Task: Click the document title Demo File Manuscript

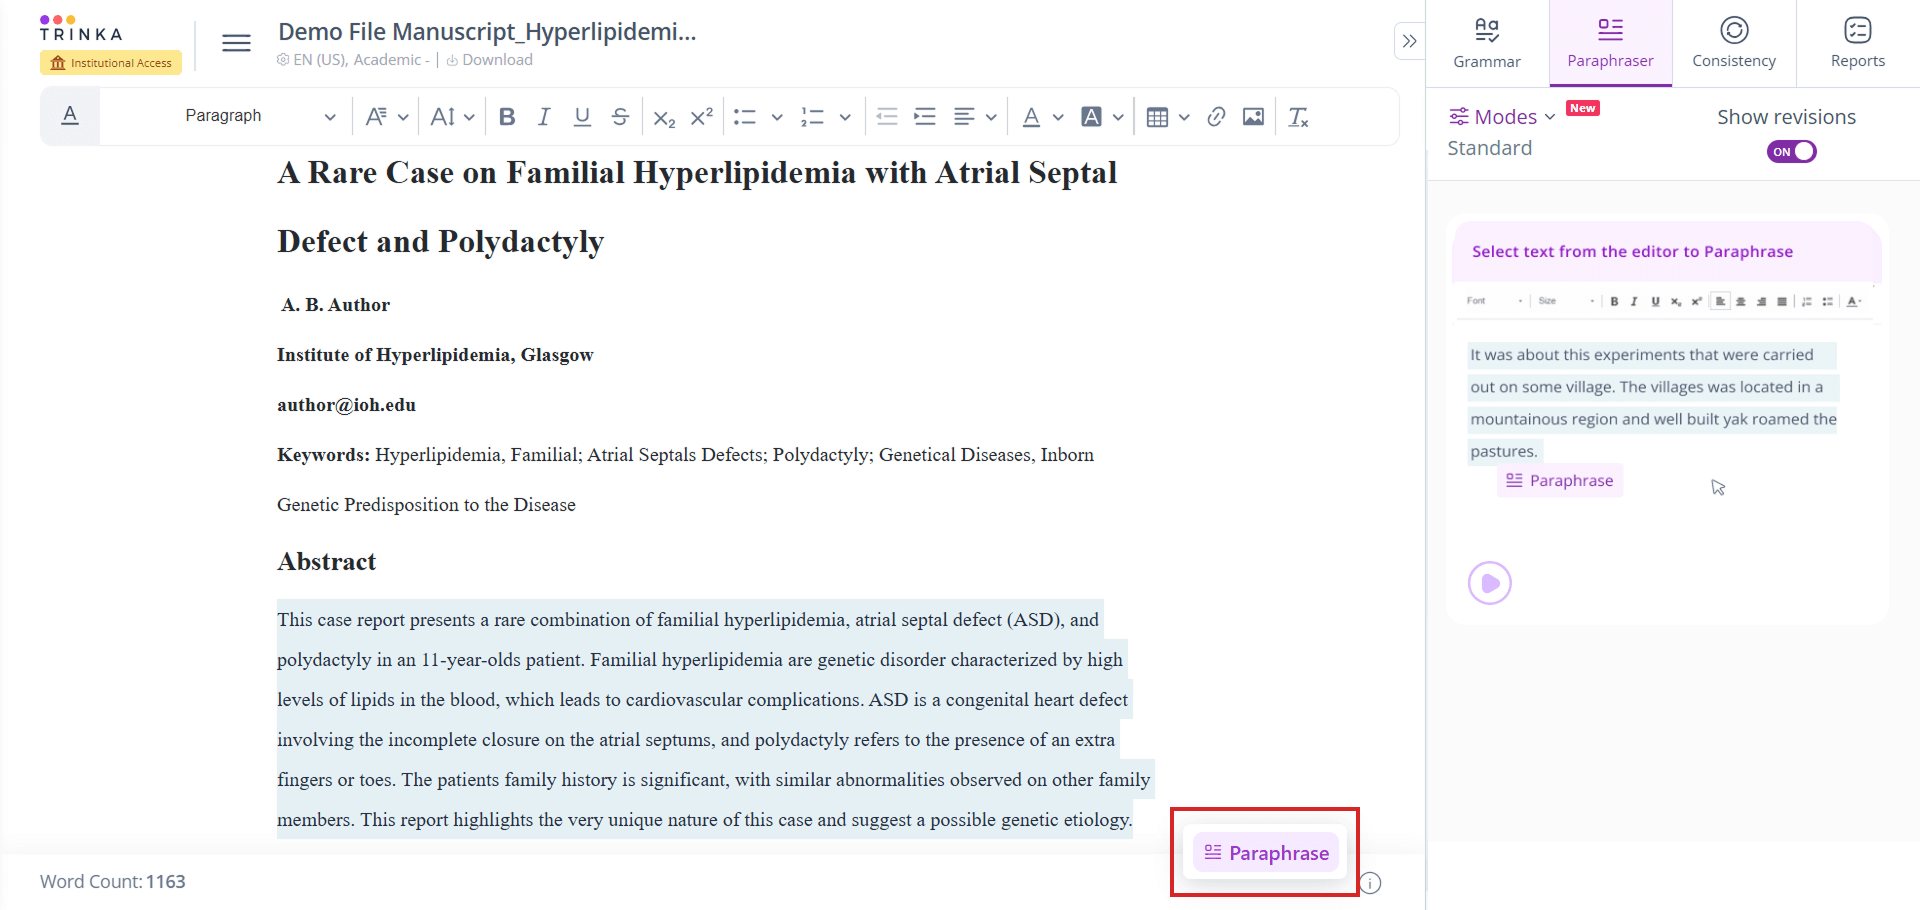Action: [487, 32]
